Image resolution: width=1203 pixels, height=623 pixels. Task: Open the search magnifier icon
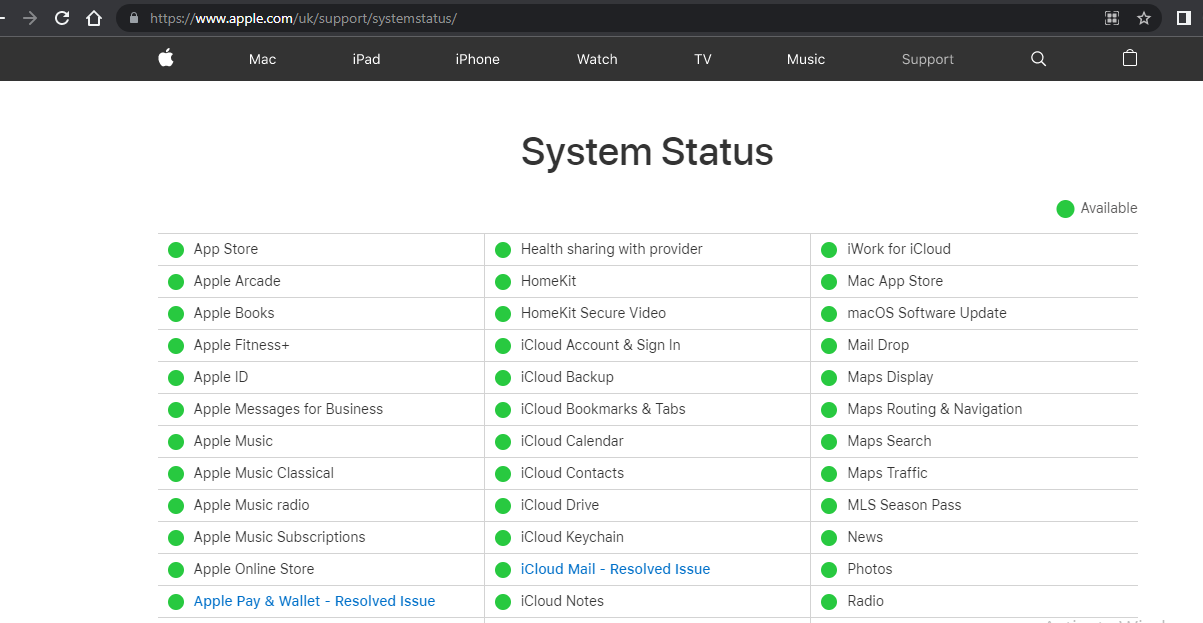click(1038, 59)
